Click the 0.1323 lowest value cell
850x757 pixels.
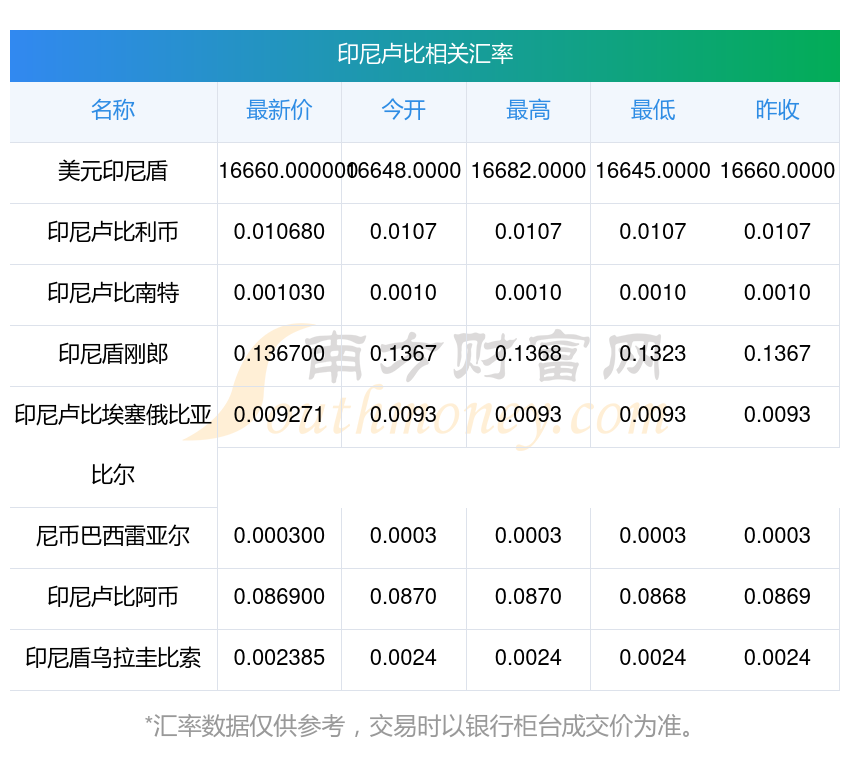(652, 354)
